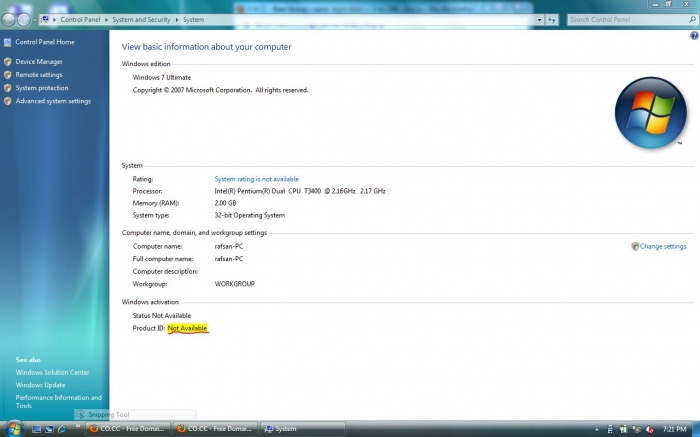The height and width of the screenshot is (437, 700).
Task: Open Windows Update link
Action: pos(40,385)
